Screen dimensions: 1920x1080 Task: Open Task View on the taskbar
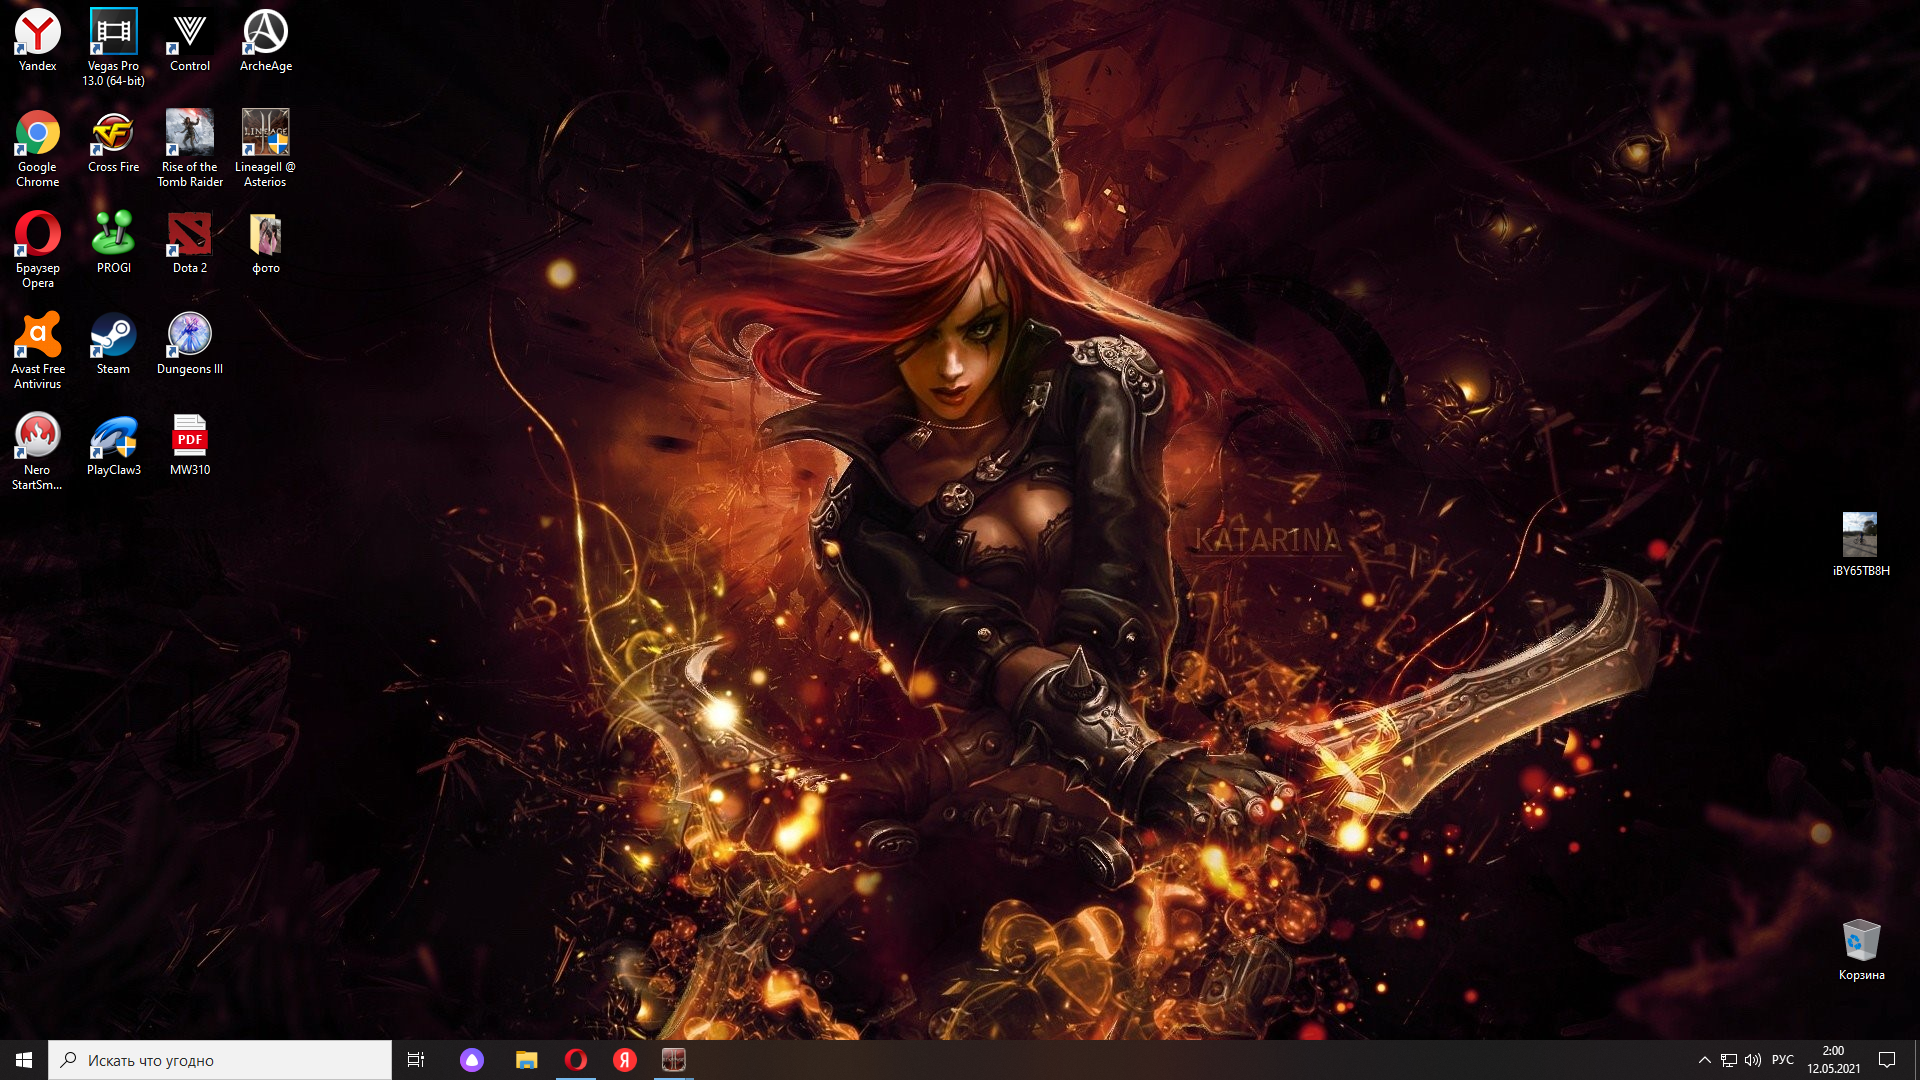[416, 1060]
